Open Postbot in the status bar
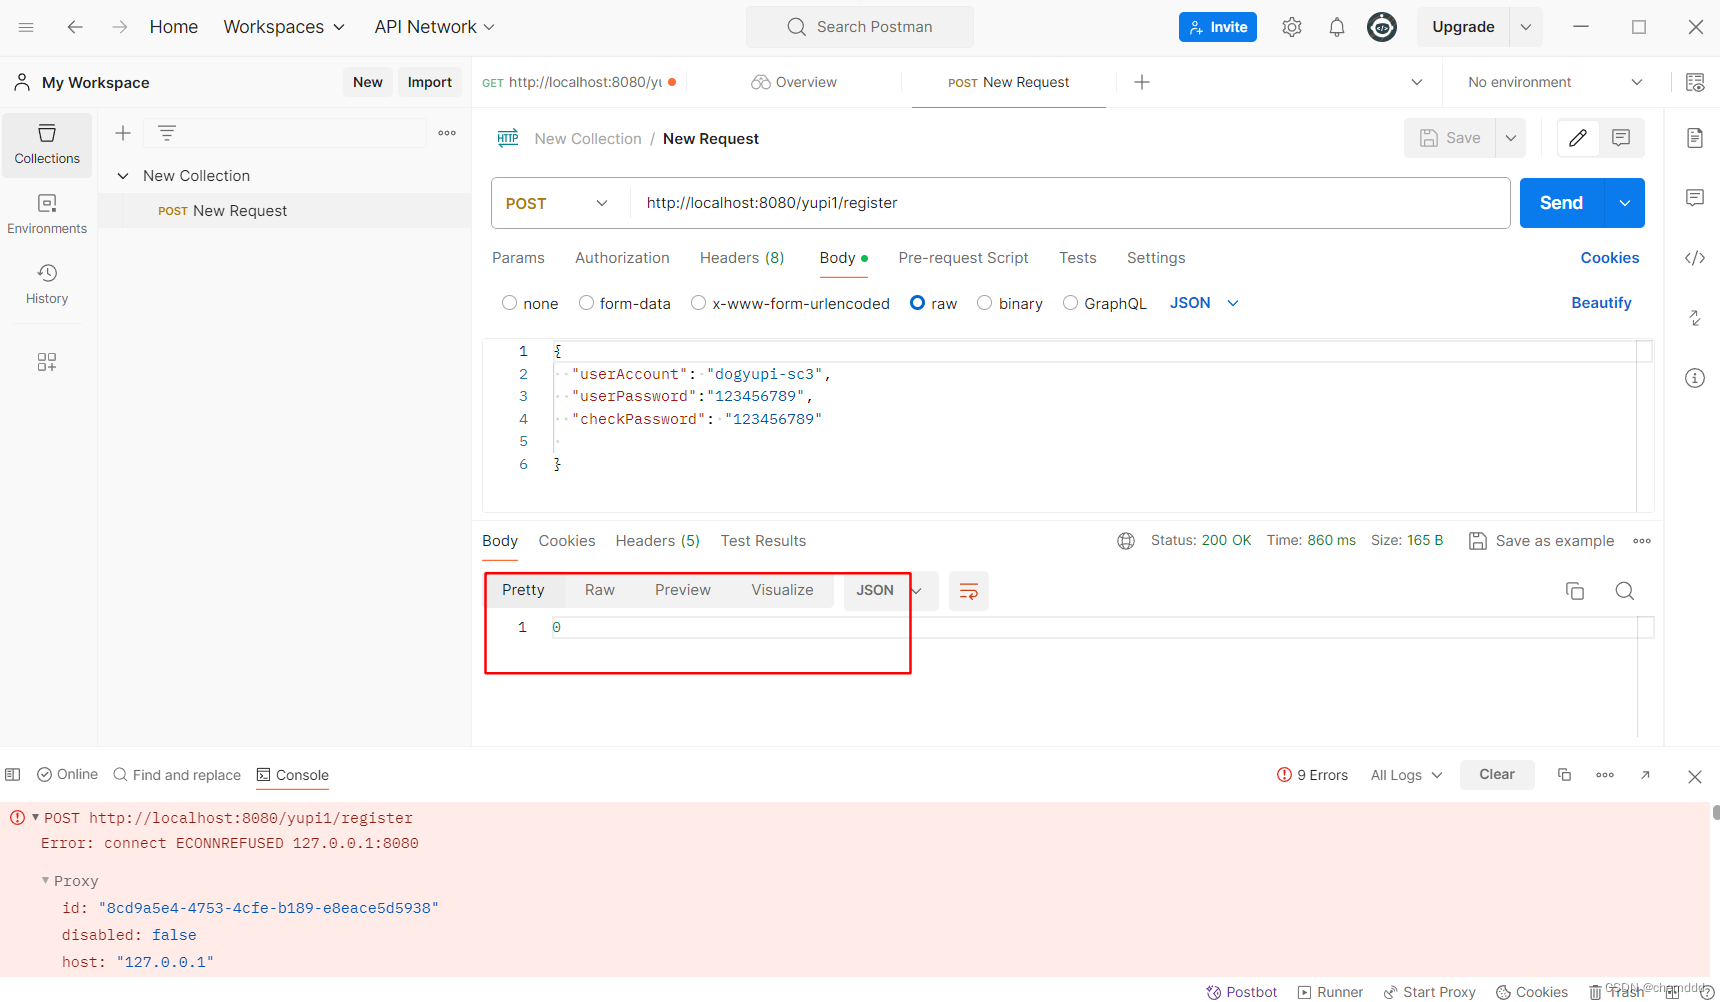The width and height of the screenshot is (1720, 1002). [x=1242, y=992]
